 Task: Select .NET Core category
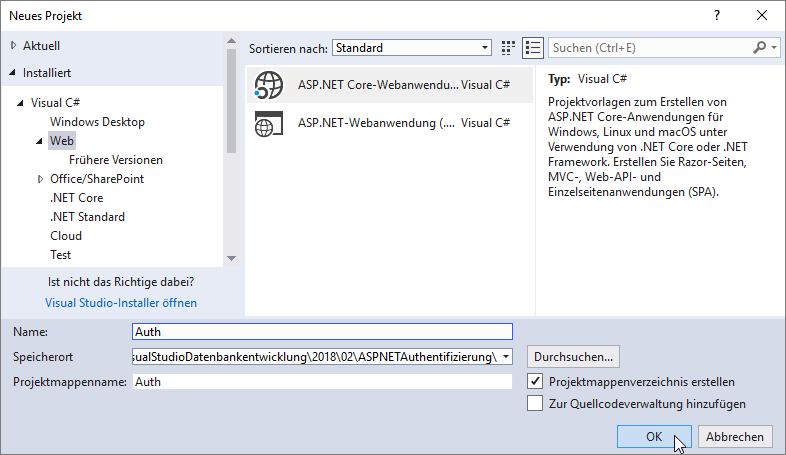point(77,198)
